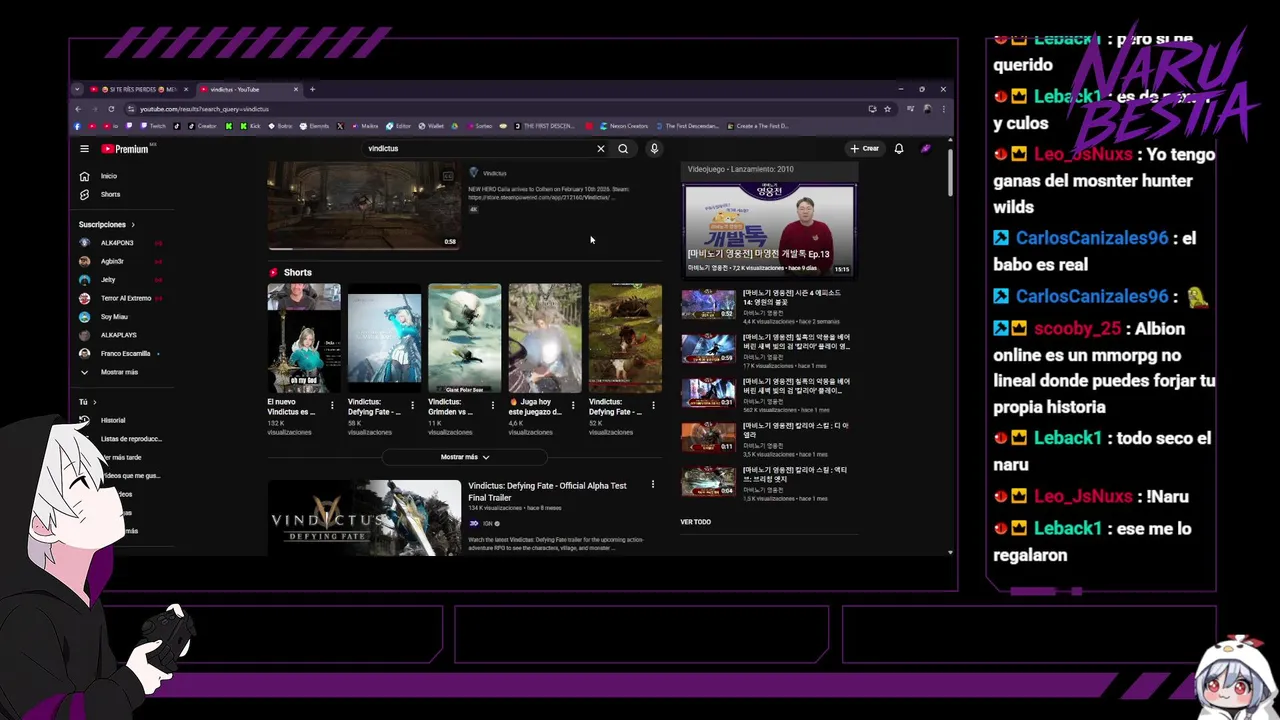
Task: Open the Defying Fate Official Alpha Test trailer title
Action: (x=548, y=491)
